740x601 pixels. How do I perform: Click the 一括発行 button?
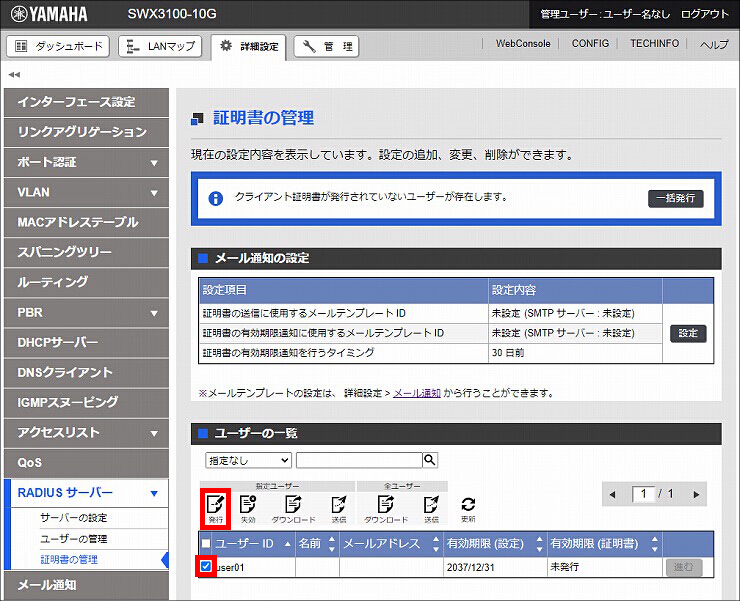tap(675, 198)
